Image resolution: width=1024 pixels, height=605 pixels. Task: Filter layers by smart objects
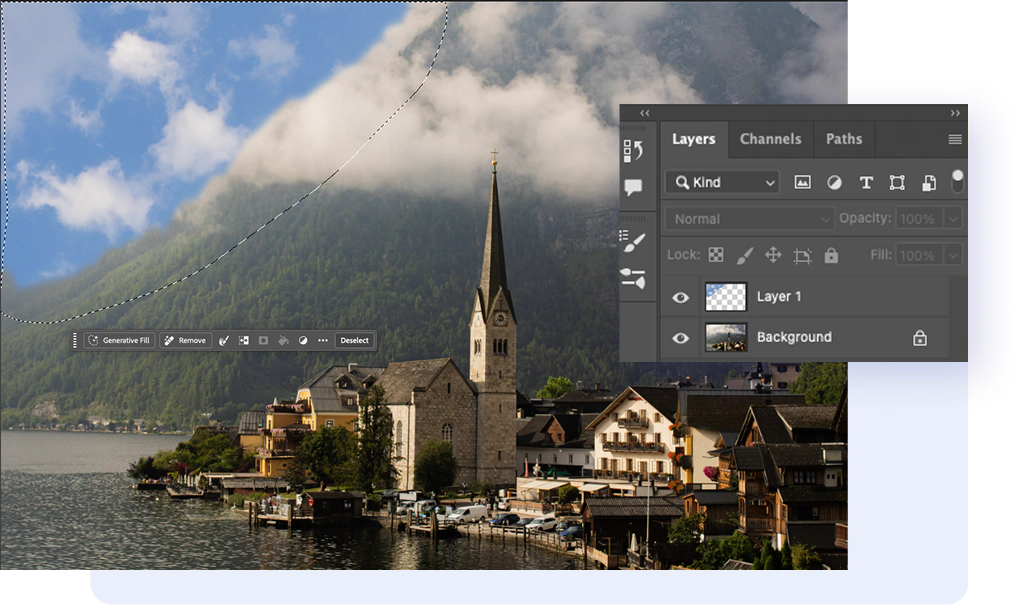tap(928, 182)
